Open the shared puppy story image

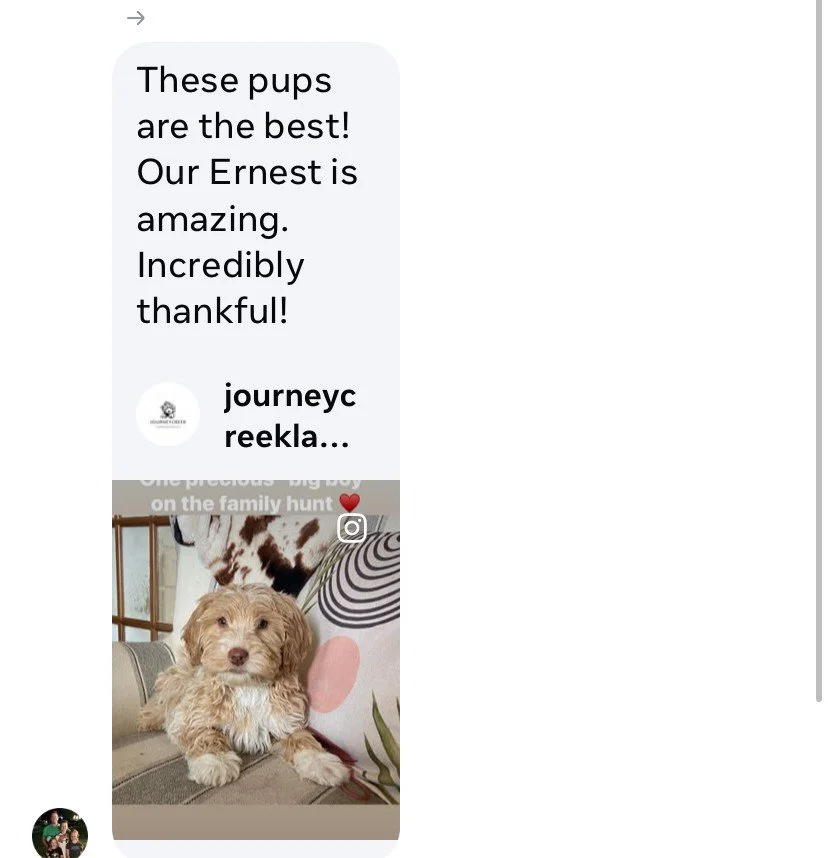pyautogui.click(x=256, y=659)
